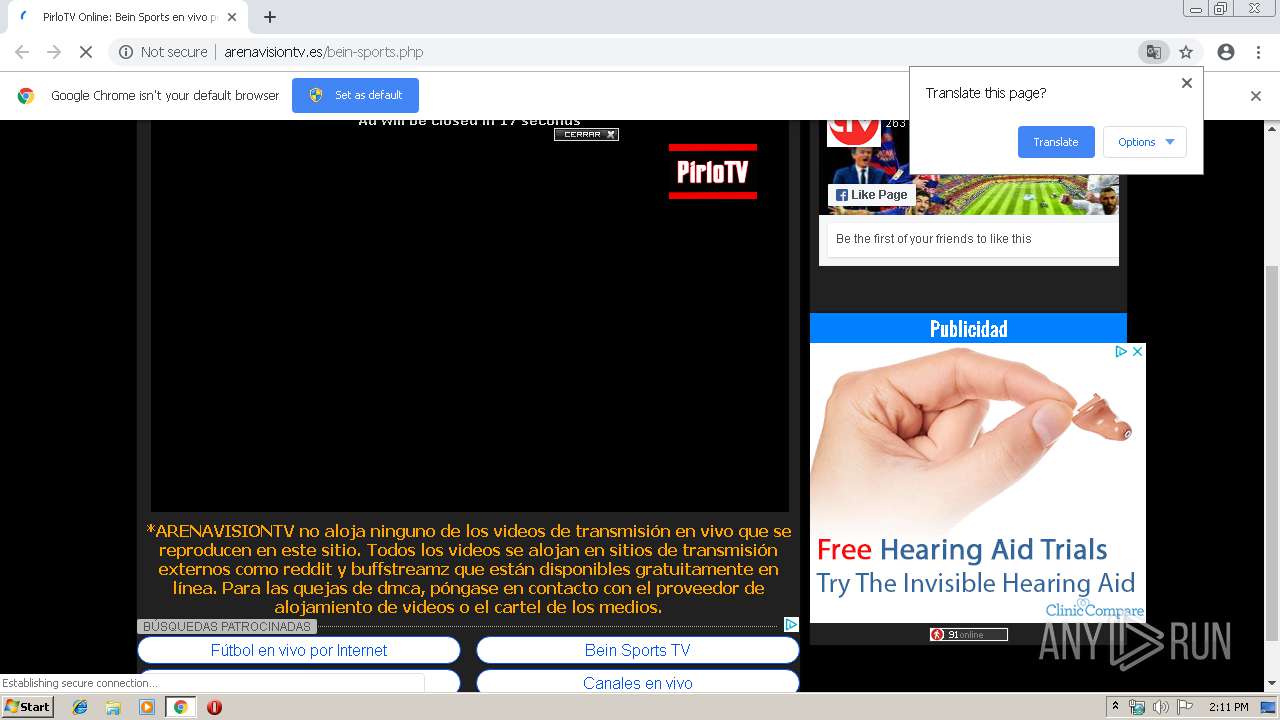Open AdChoices info on hearing aid ad
This screenshot has height=720, width=1280.
click(x=1122, y=352)
